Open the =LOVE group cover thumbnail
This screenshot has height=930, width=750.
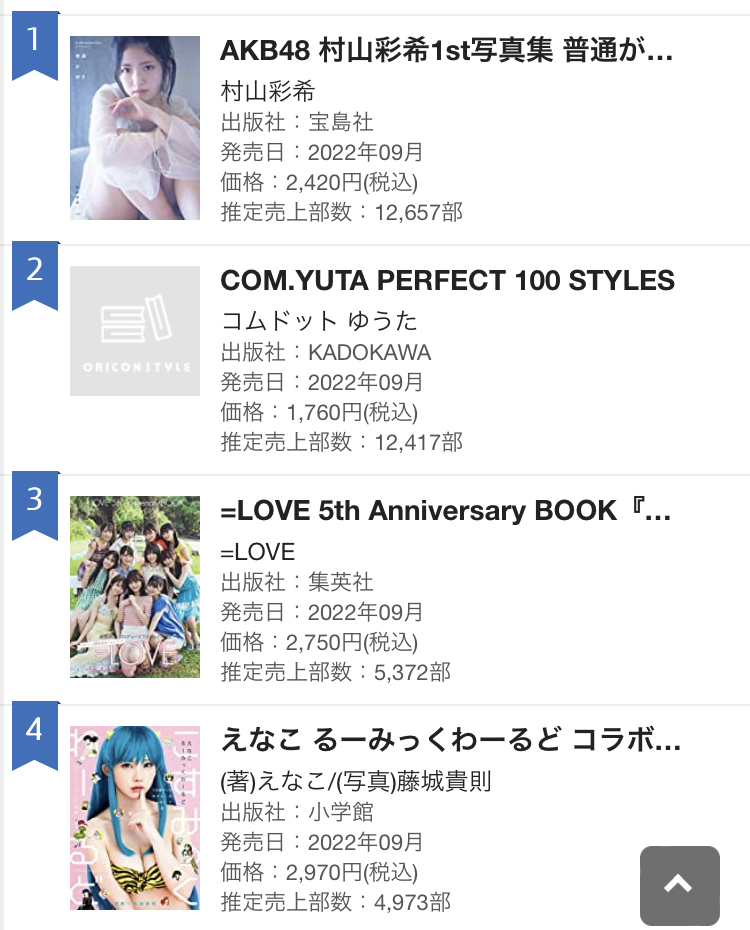coord(135,587)
